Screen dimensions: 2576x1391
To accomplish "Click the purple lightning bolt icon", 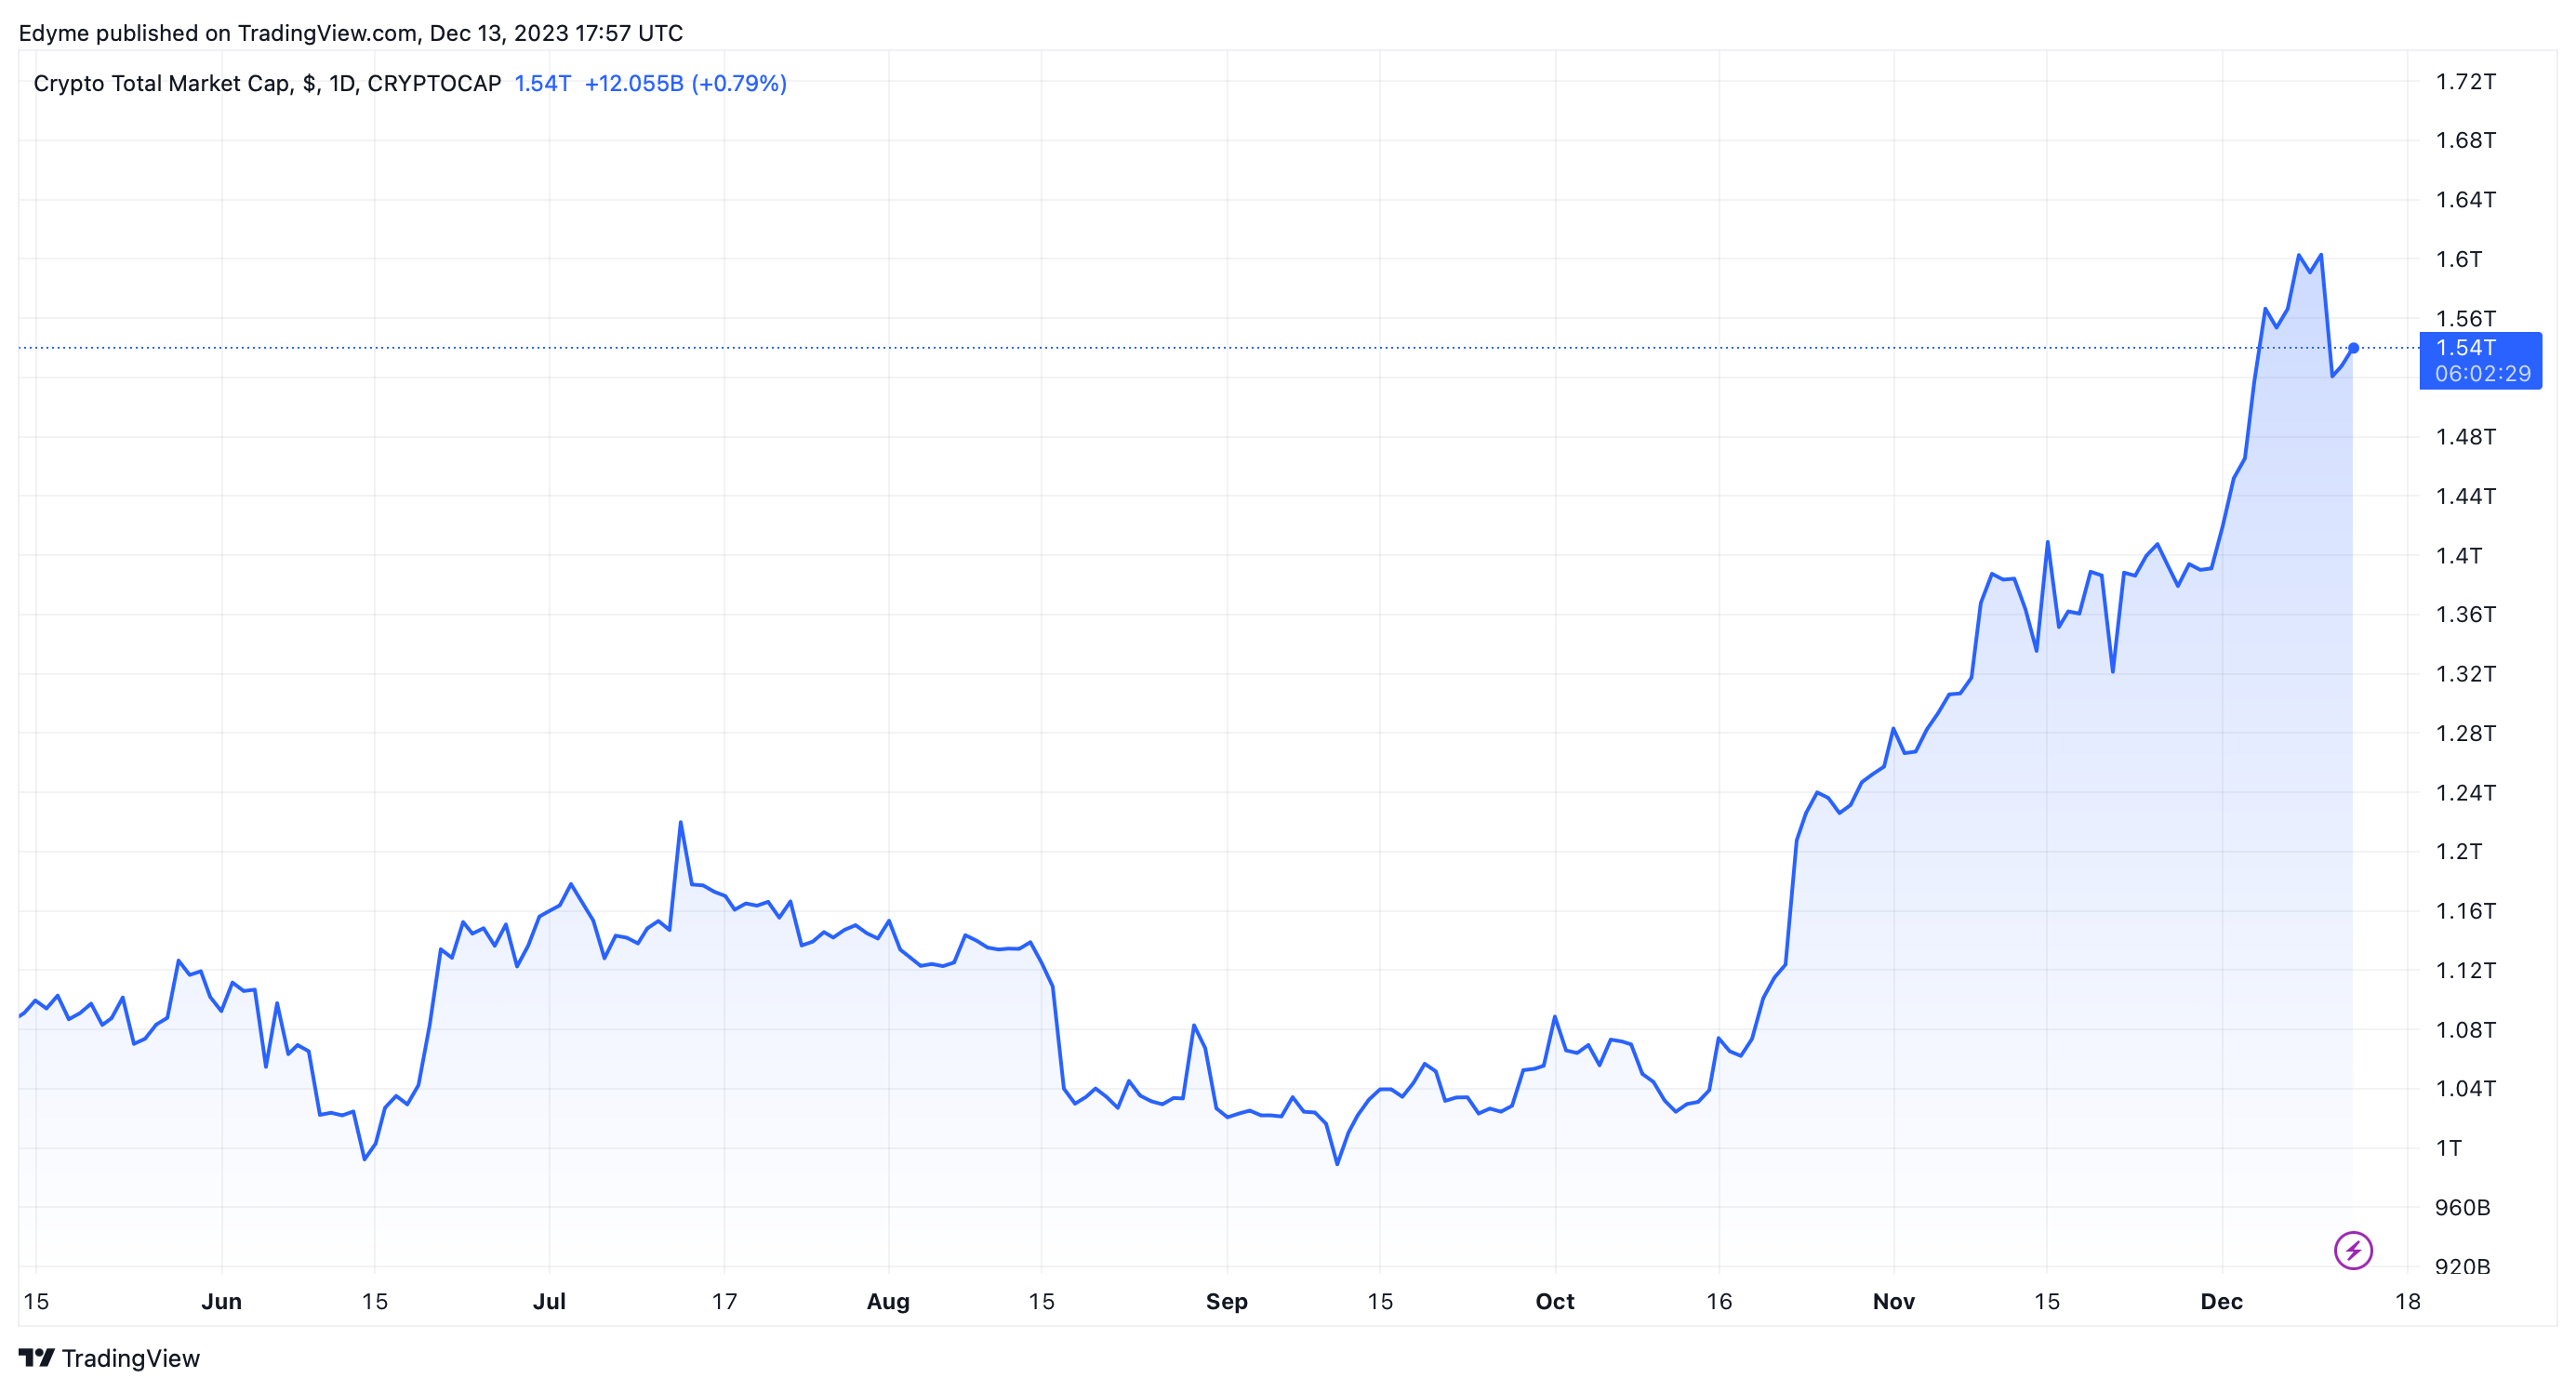I will tap(2352, 1250).
